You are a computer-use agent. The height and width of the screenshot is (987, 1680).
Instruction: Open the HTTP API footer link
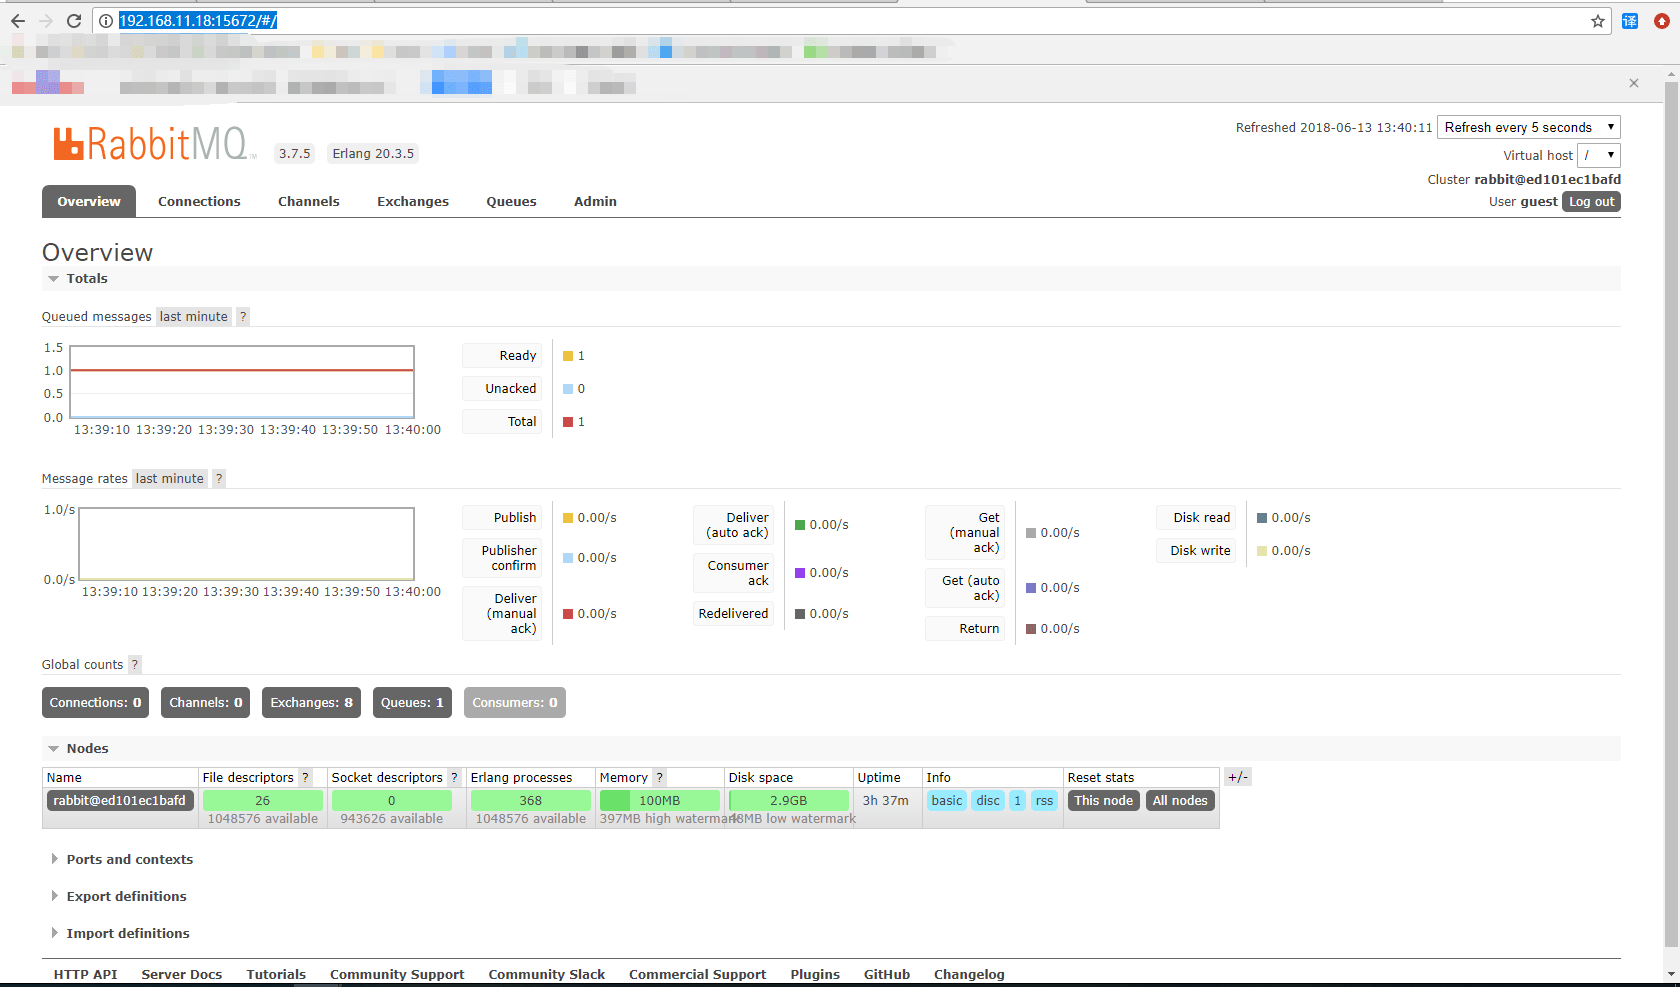coord(85,975)
